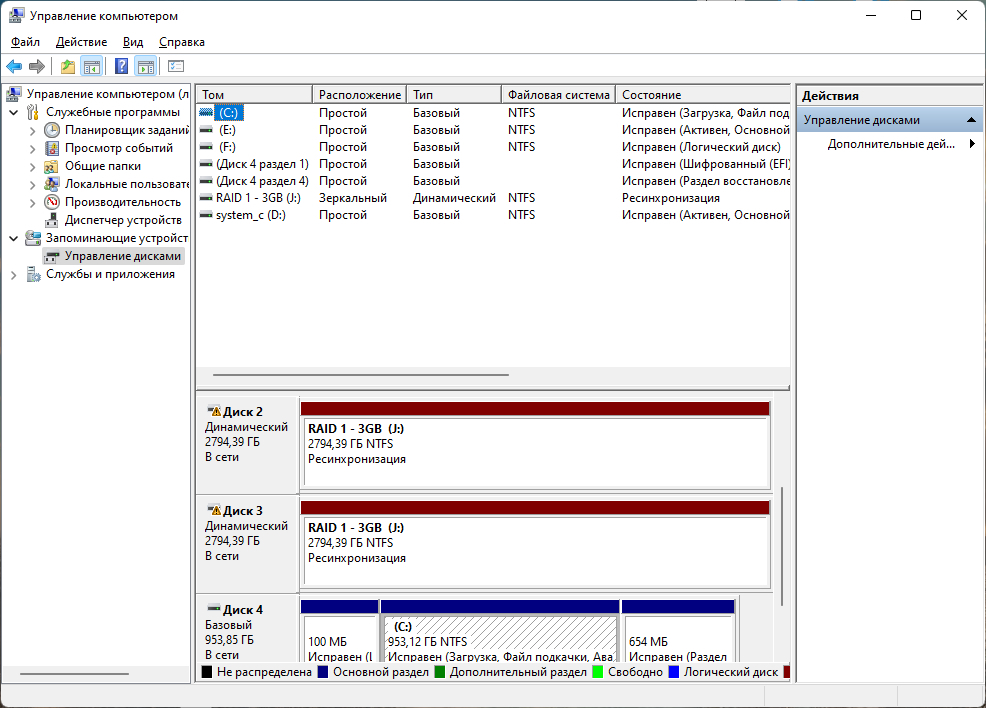Screen dimensions: 986x708
Task: Open Диспетчер устройств in the tree
Action: point(122,220)
